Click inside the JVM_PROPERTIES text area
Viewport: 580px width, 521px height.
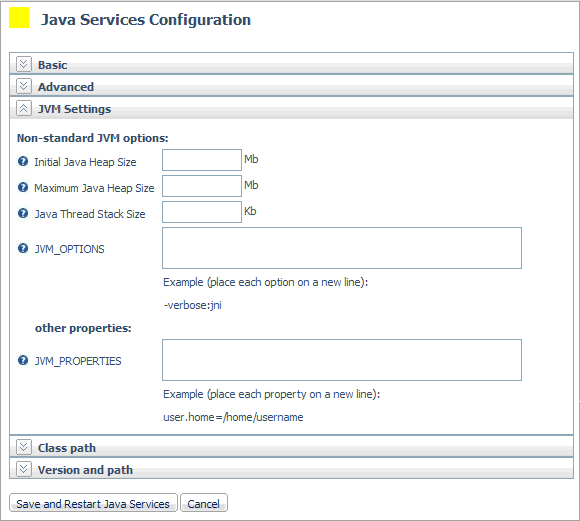[x=342, y=360]
